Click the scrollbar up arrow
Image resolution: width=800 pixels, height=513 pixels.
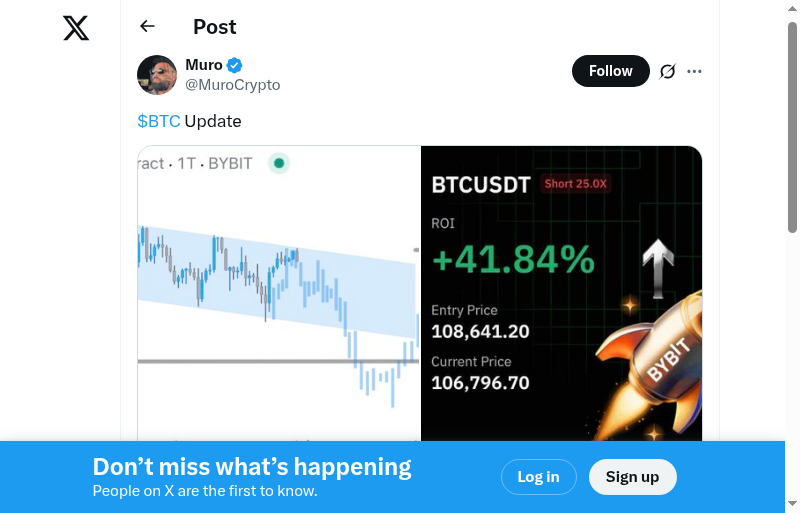click(792, 8)
